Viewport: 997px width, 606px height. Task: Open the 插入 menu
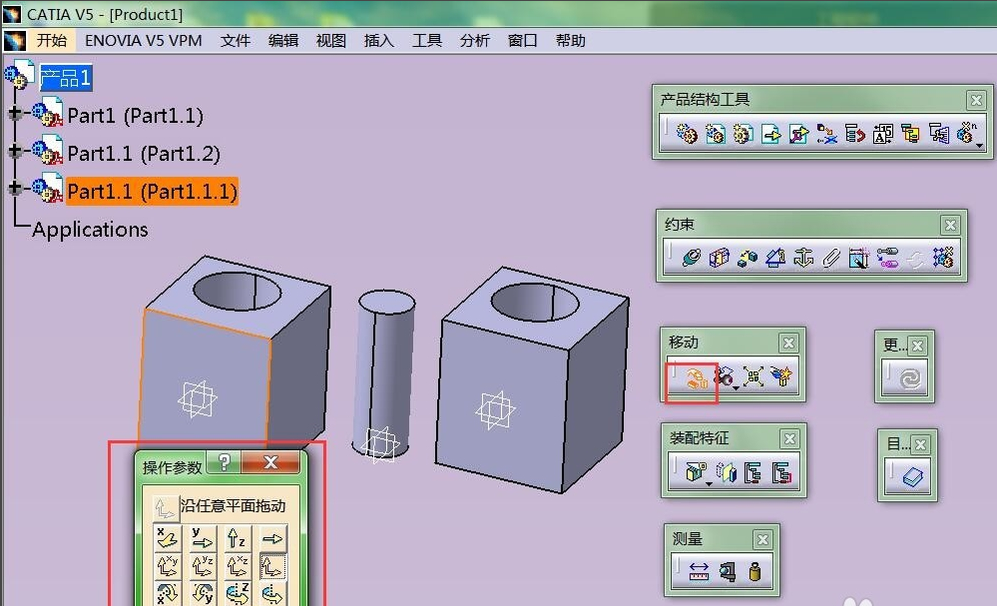[378, 41]
